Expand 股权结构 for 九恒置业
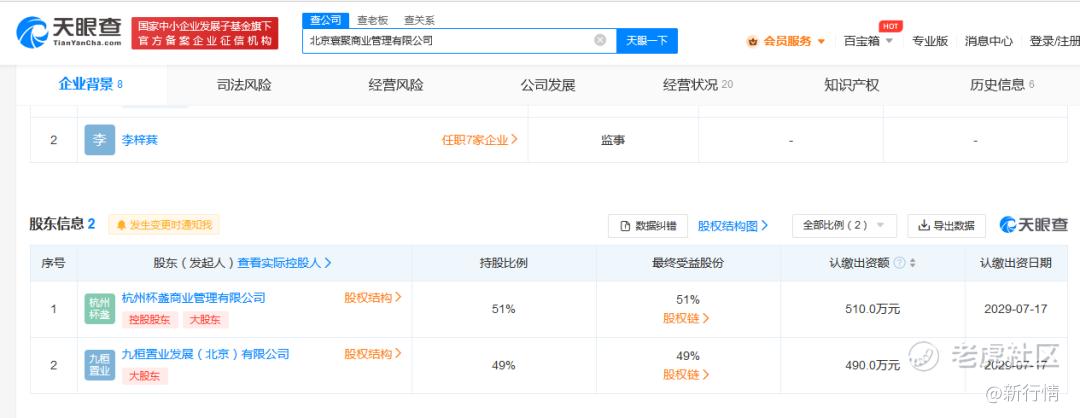Image resolution: width=1080 pixels, height=418 pixels. (x=373, y=355)
